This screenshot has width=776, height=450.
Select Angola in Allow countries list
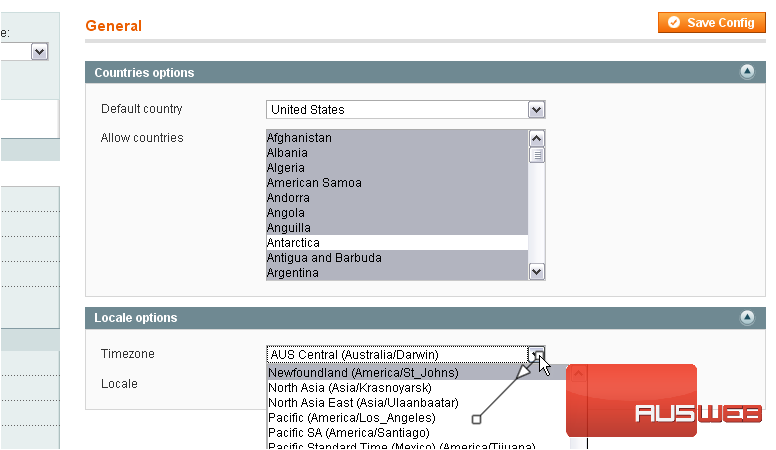pyautogui.click(x=396, y=213)
